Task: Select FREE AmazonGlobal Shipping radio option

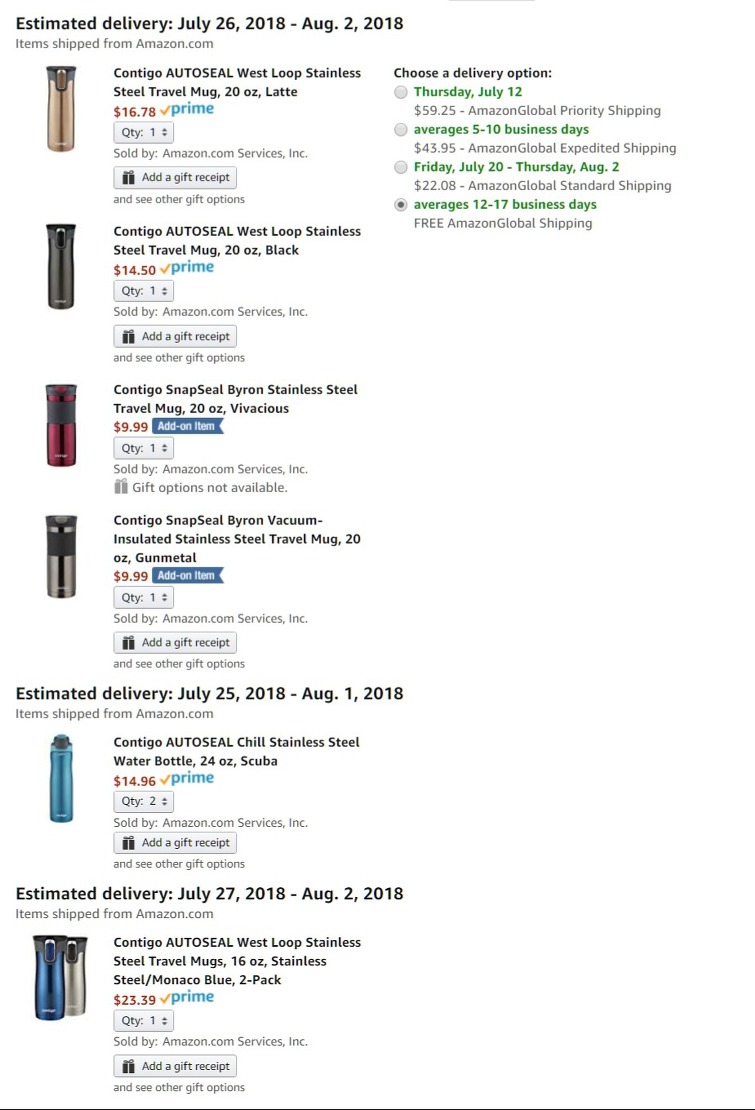Action: pos(401,205)
